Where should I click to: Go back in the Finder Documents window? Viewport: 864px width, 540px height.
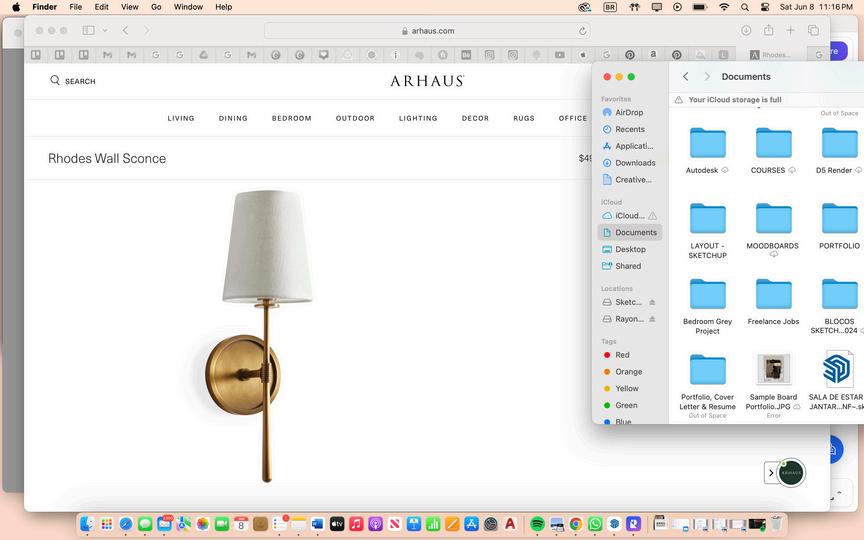685,77
